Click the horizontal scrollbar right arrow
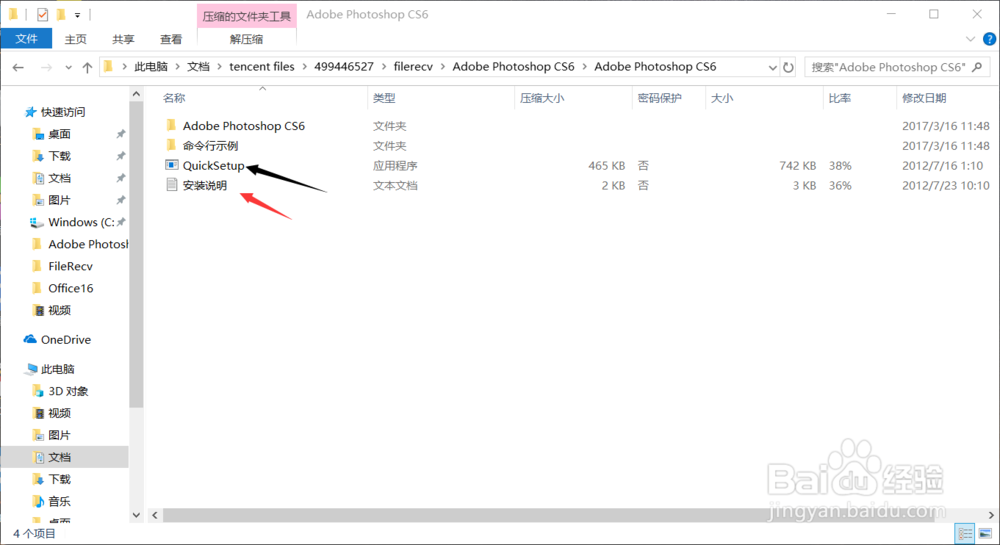This screenshot has width=1000, height=545. point(991,515)
